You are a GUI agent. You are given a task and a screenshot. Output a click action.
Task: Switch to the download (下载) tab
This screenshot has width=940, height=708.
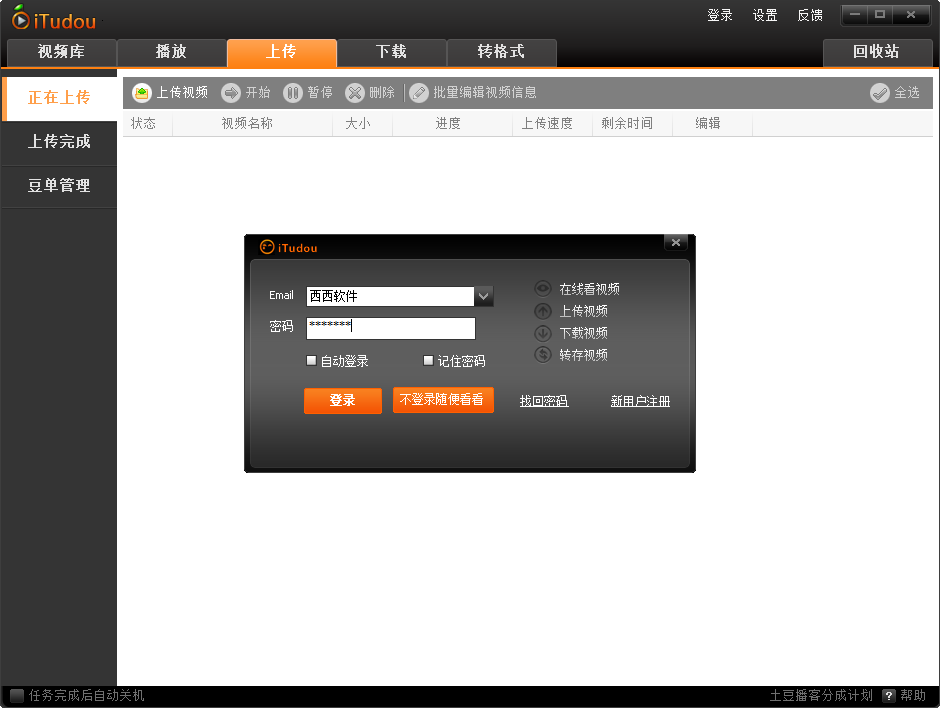(x=391, y=52)
